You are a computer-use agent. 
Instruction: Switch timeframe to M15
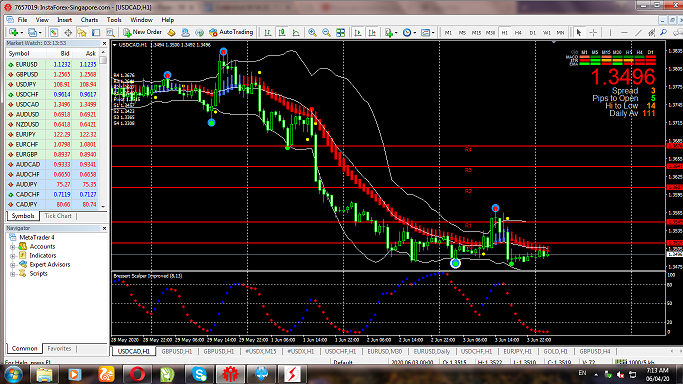476,33
